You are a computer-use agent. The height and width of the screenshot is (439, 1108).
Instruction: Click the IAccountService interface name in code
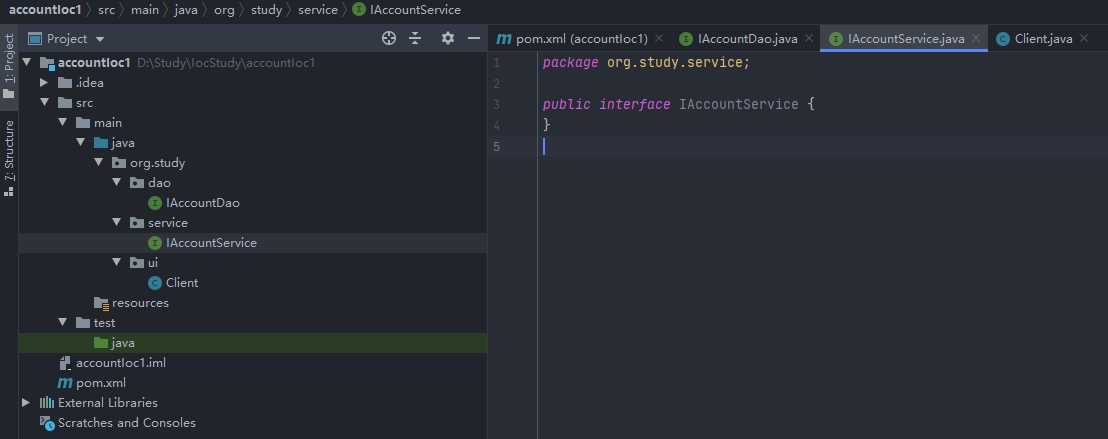[739, 105]
